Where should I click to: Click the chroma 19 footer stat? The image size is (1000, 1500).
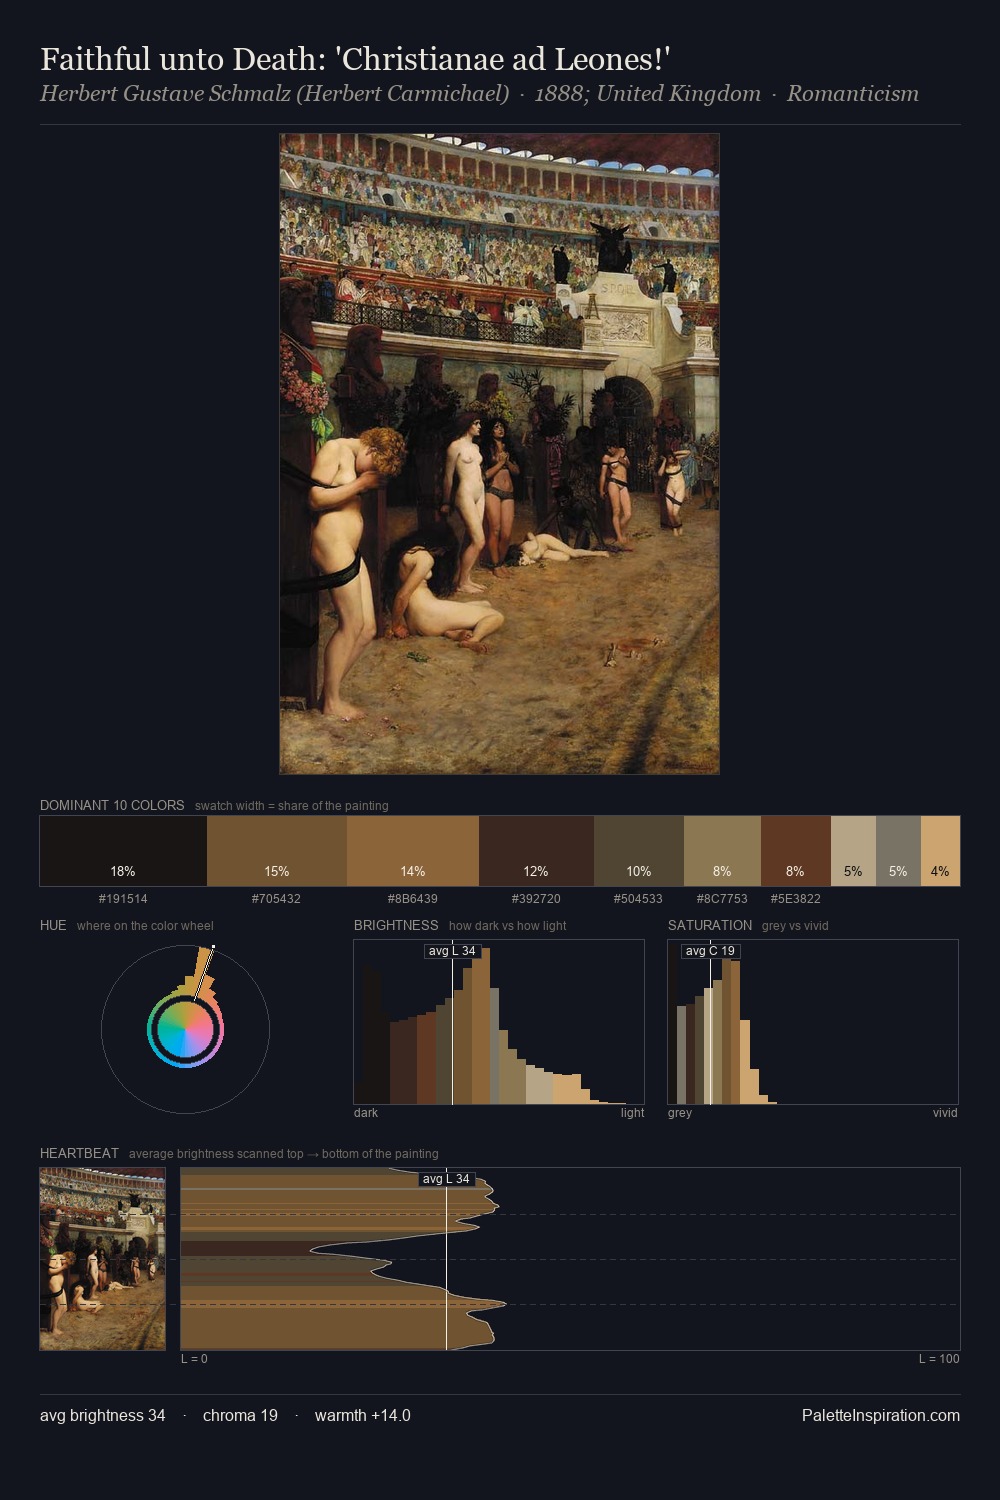coord(240,1415)
